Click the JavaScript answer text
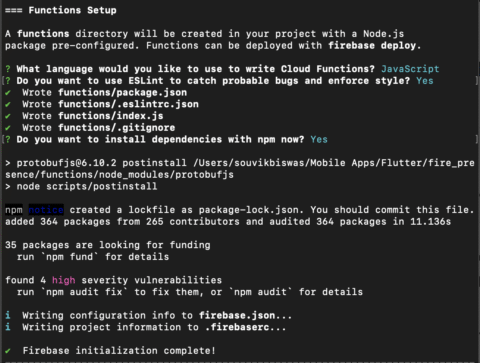Screen dimensions: 480x363 coord(410,69)
